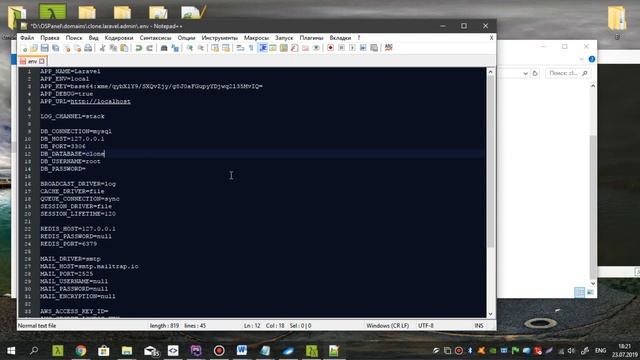This screenshot has height=360, width=640.
Task: Toggle the Indent Guide toolbar button
Action: pyautogui.click(x=262, y=48)
